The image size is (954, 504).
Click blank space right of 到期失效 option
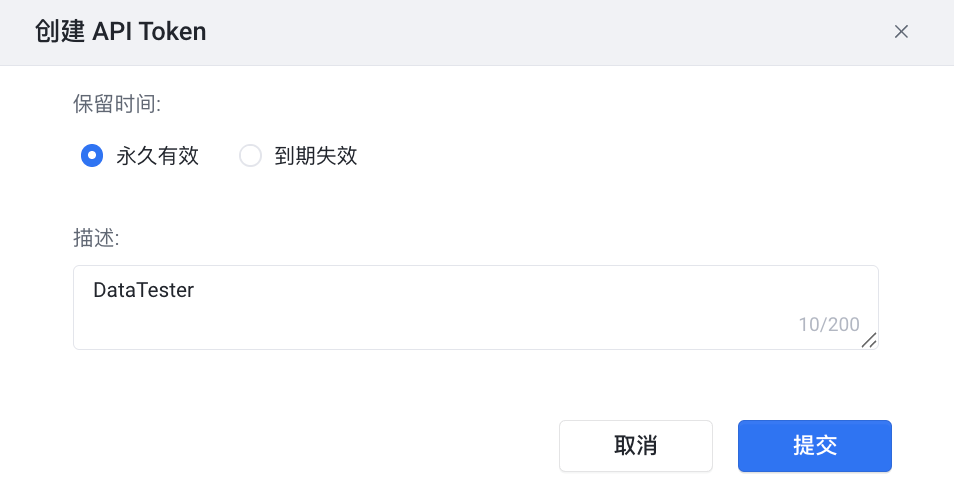click(600, 156)
